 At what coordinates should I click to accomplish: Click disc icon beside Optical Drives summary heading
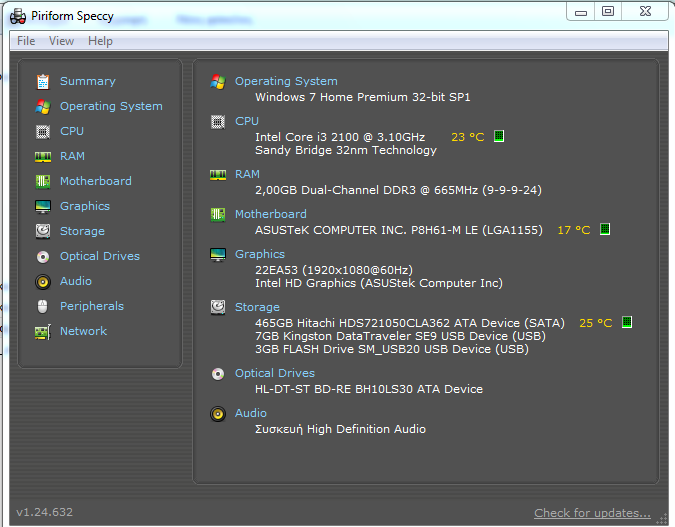pos(218,374)
